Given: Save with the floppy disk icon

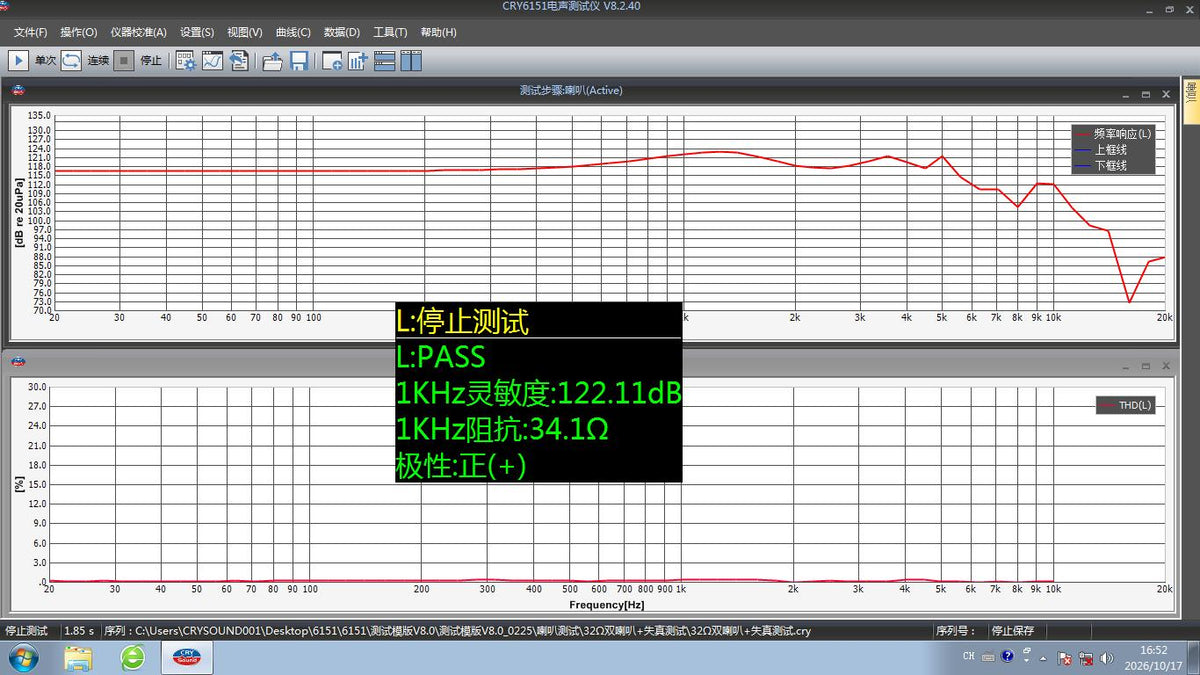Looking at the screenshot, I should click(298, 60).
